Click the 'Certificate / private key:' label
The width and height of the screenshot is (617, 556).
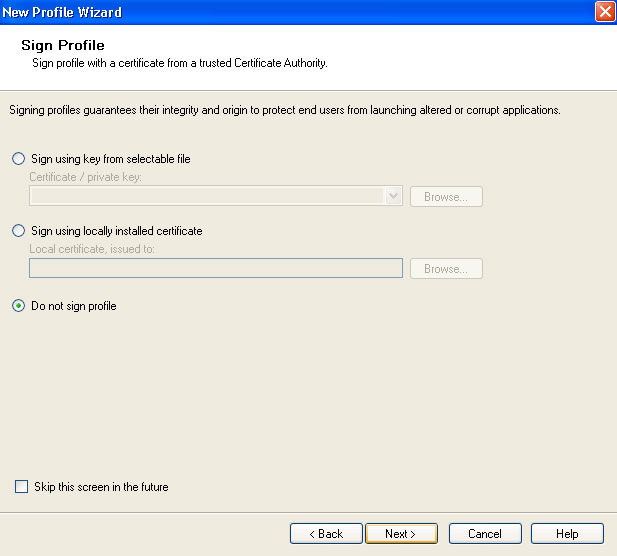coord(85,177)
